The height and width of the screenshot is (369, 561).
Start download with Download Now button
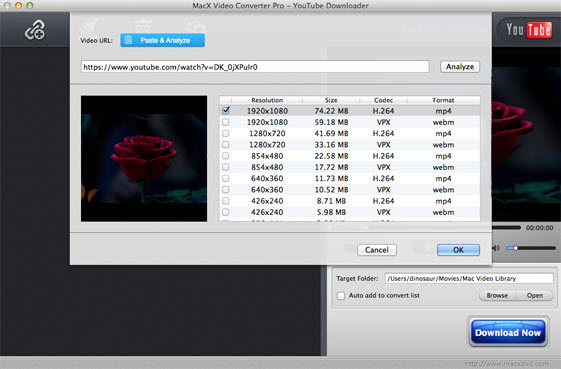point(508,332)
